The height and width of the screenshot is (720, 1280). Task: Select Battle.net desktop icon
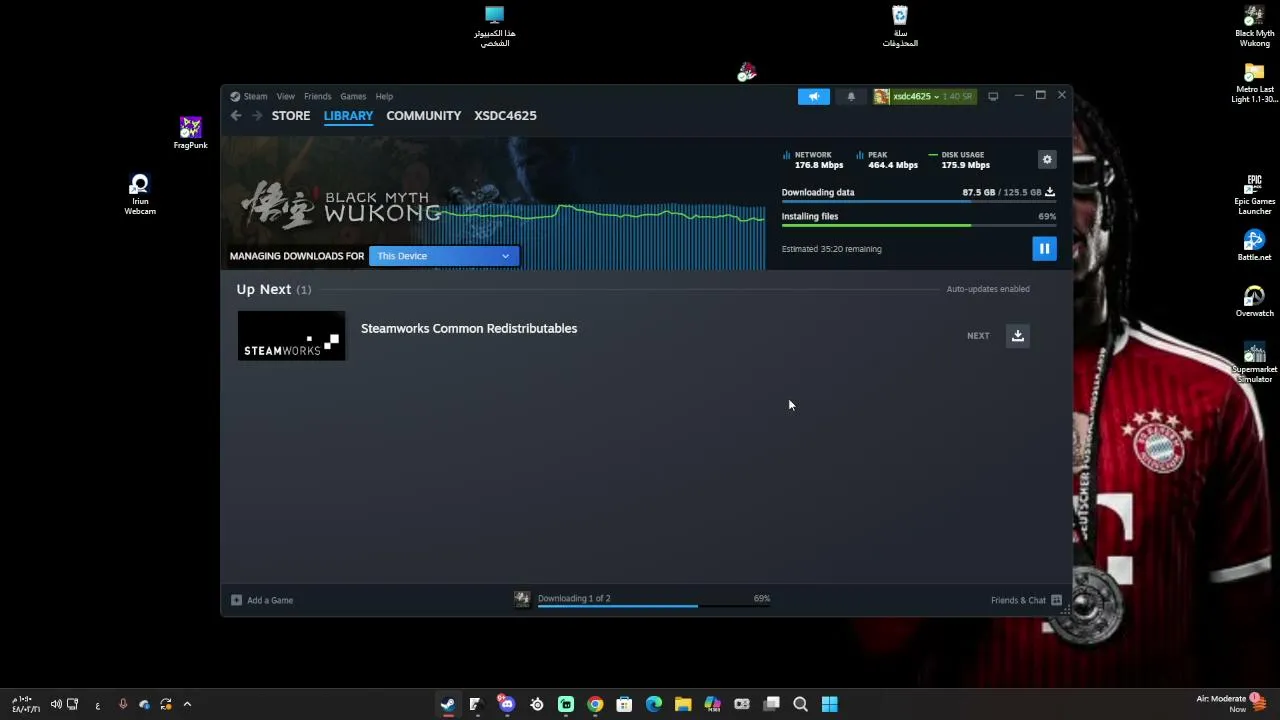tap(1254, 246)
